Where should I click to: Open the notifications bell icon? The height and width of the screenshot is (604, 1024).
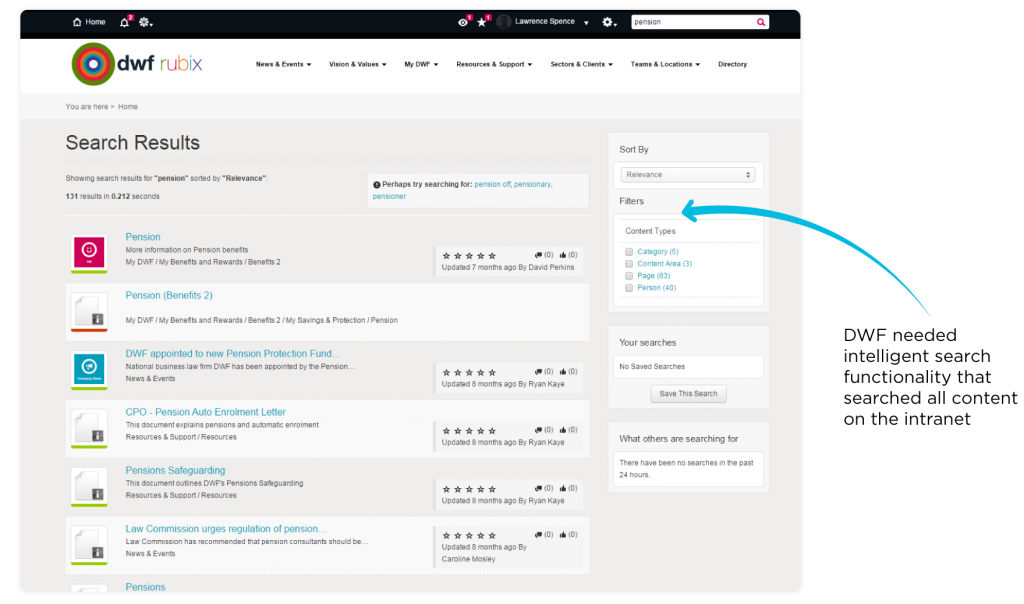(124, 22)
